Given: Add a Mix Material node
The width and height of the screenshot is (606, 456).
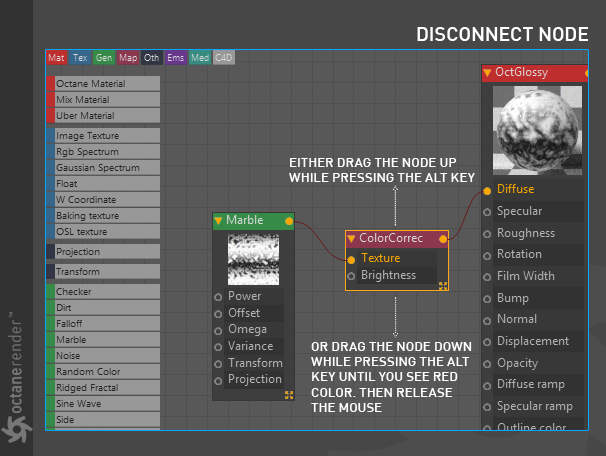Looking at the screenshot, I should click(x=103, y=100).
